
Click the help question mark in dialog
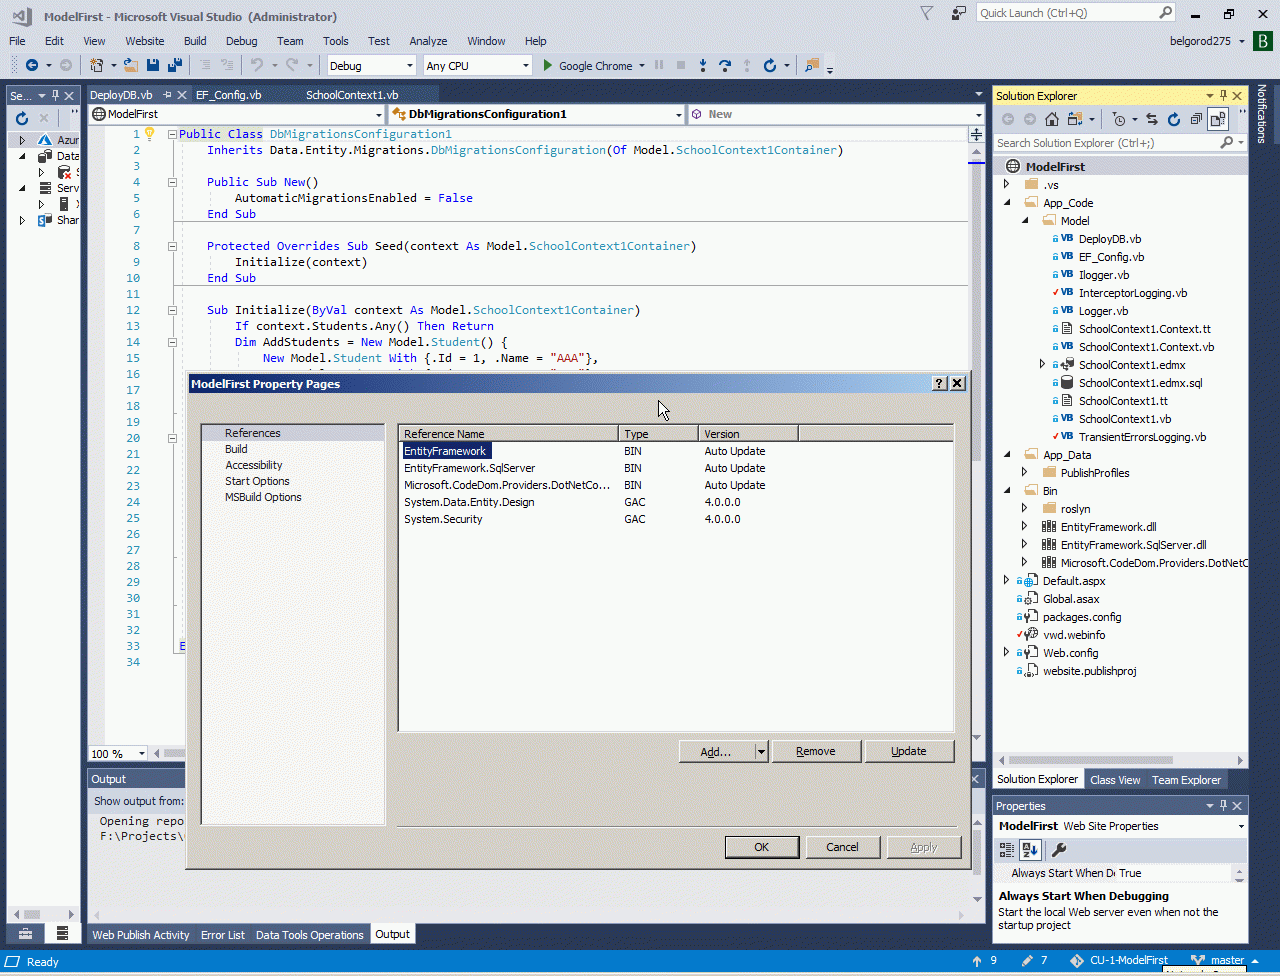(x=939, y=384)
